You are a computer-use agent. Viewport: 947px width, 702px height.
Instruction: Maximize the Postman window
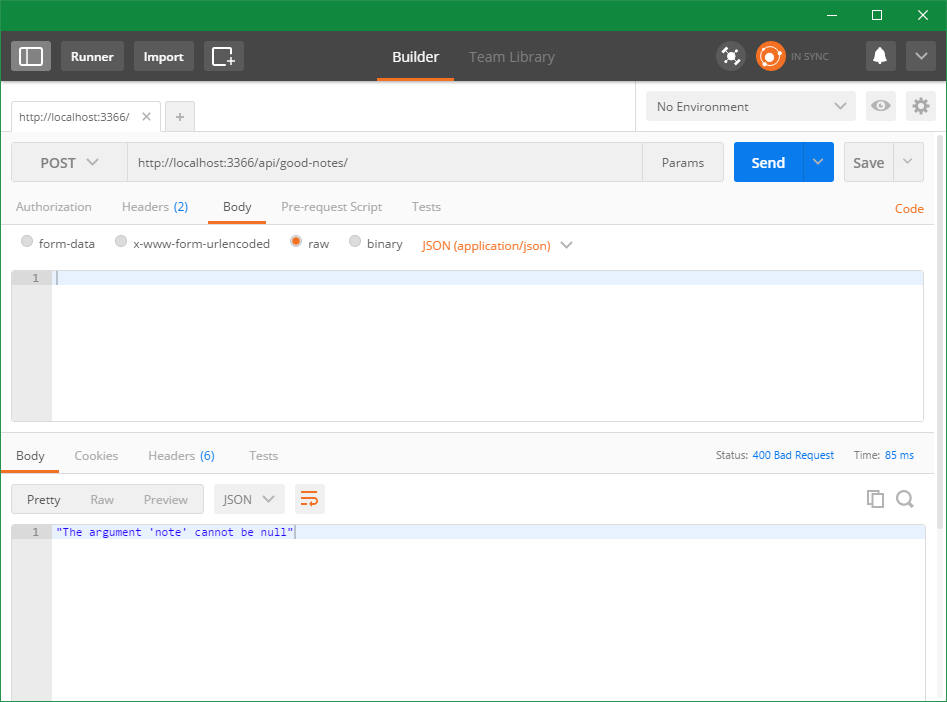tap(877, 15)
